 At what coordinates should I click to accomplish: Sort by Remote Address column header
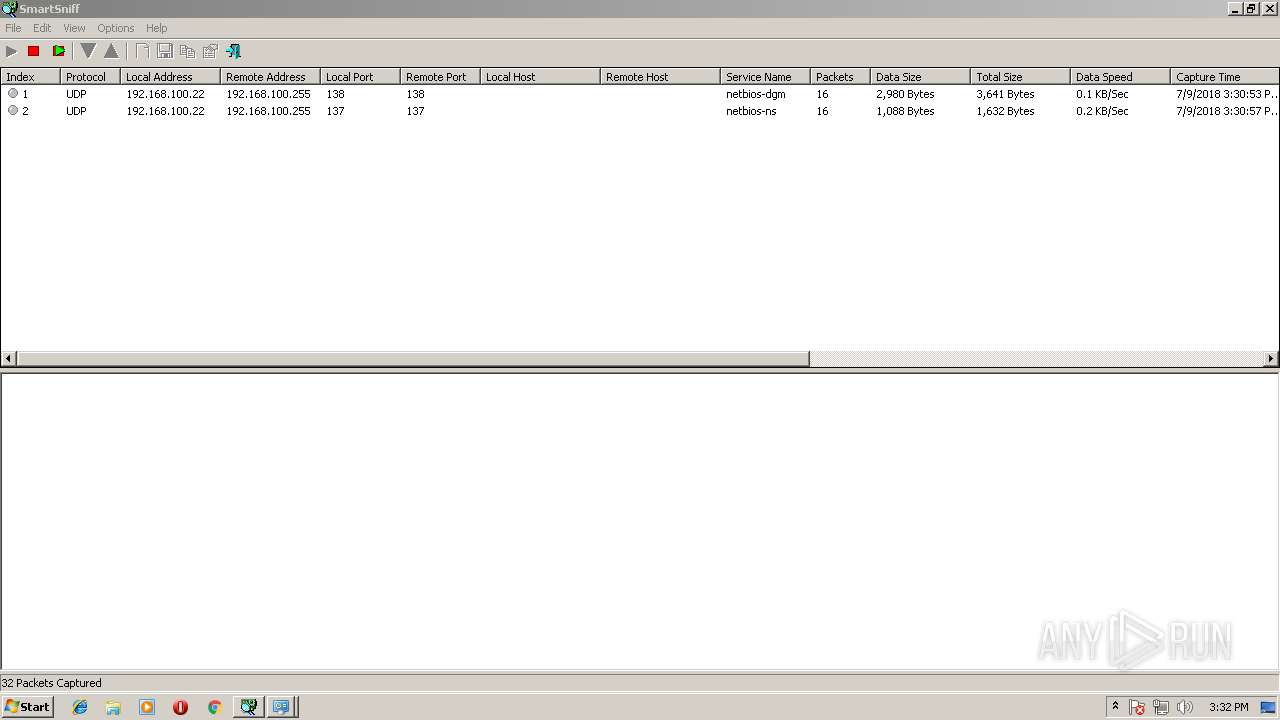click(270, 77)
